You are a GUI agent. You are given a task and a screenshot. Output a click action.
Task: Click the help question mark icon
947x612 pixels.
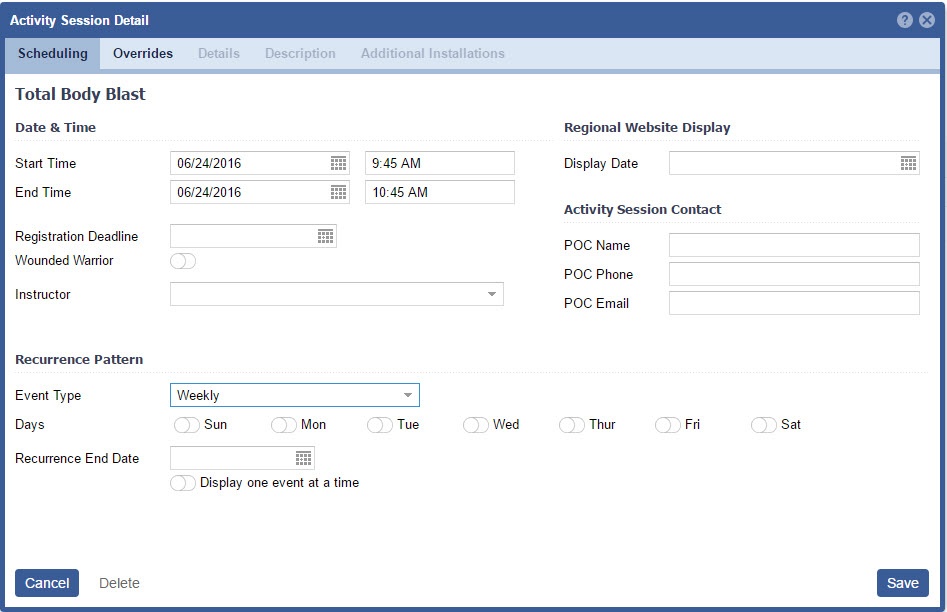pos(904,20)
